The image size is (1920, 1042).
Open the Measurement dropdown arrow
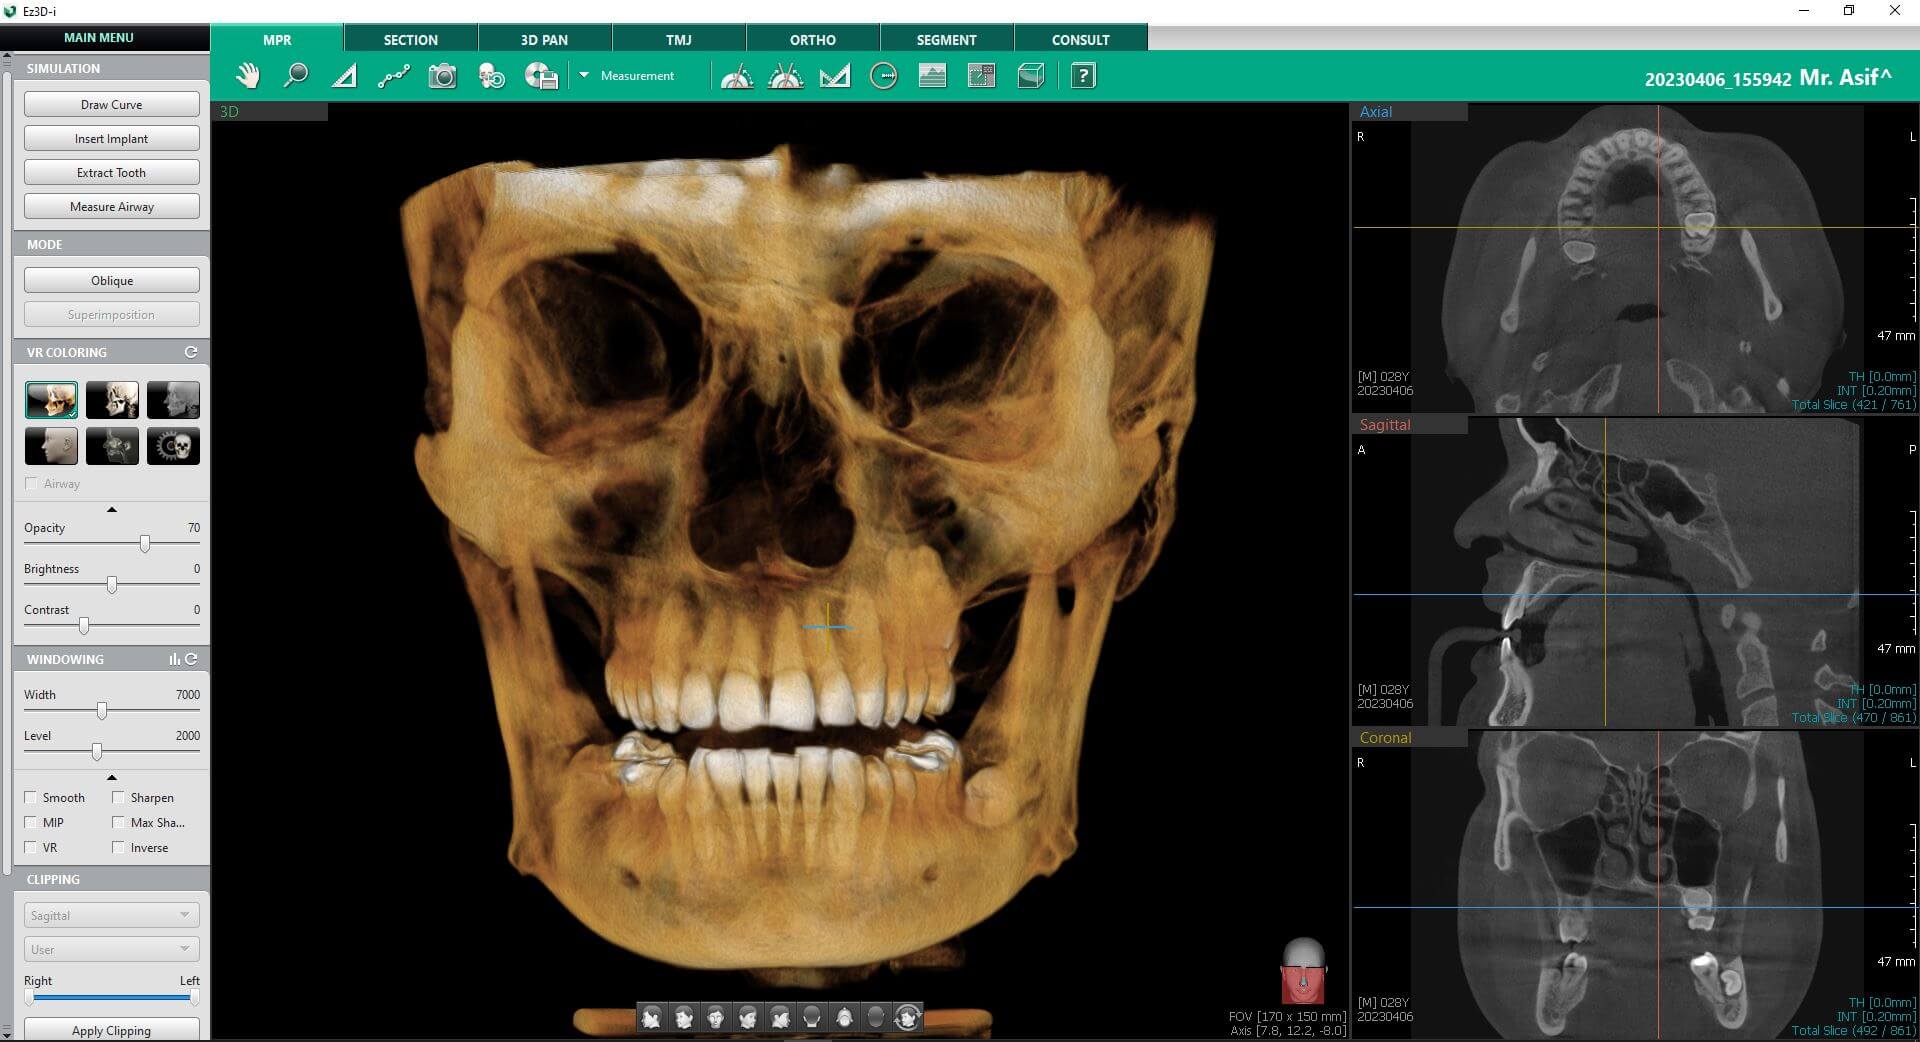[584, 75]
